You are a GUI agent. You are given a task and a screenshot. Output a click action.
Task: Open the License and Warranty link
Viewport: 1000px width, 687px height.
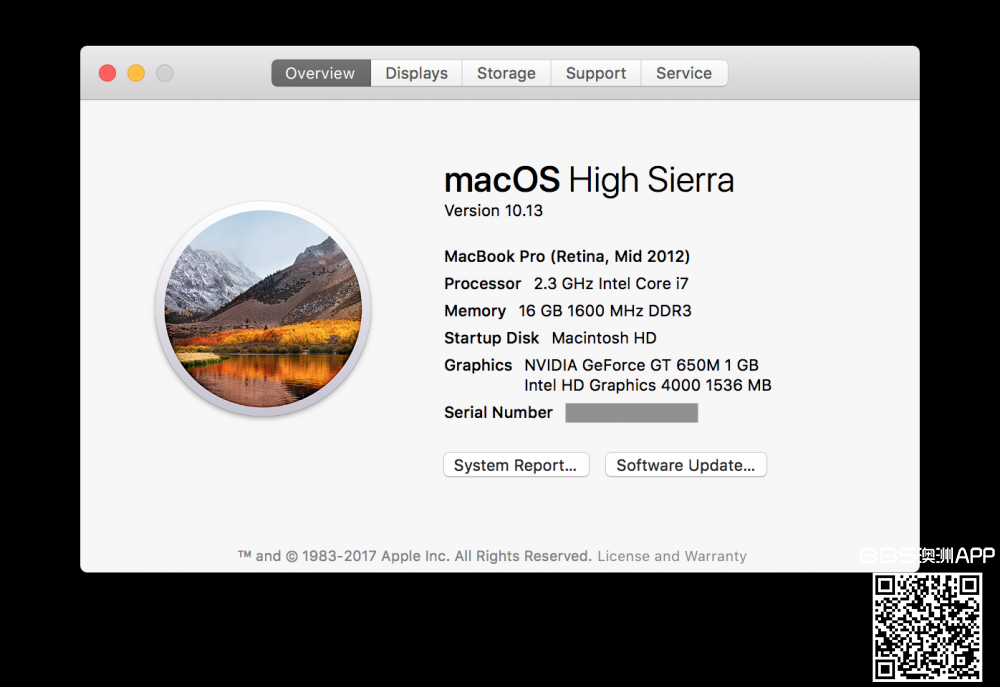pos(672,556)
